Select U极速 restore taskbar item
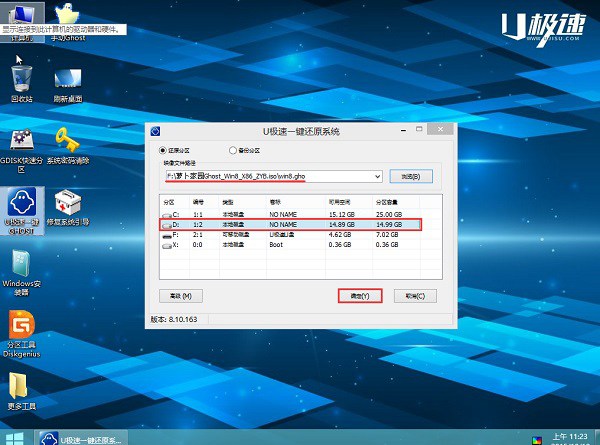This screenshot has width=600, height=445. 81,438
